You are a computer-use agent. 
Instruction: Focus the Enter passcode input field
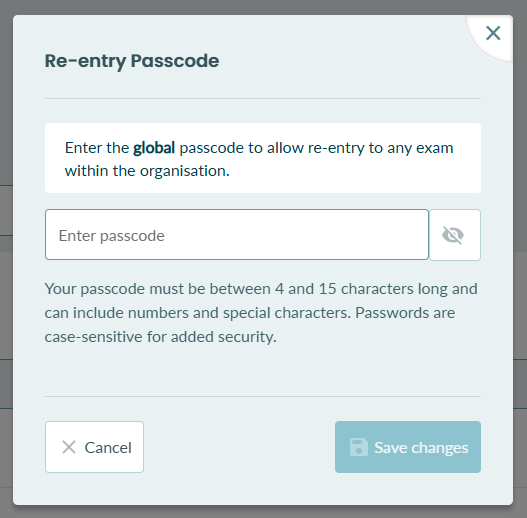[237, 235]
